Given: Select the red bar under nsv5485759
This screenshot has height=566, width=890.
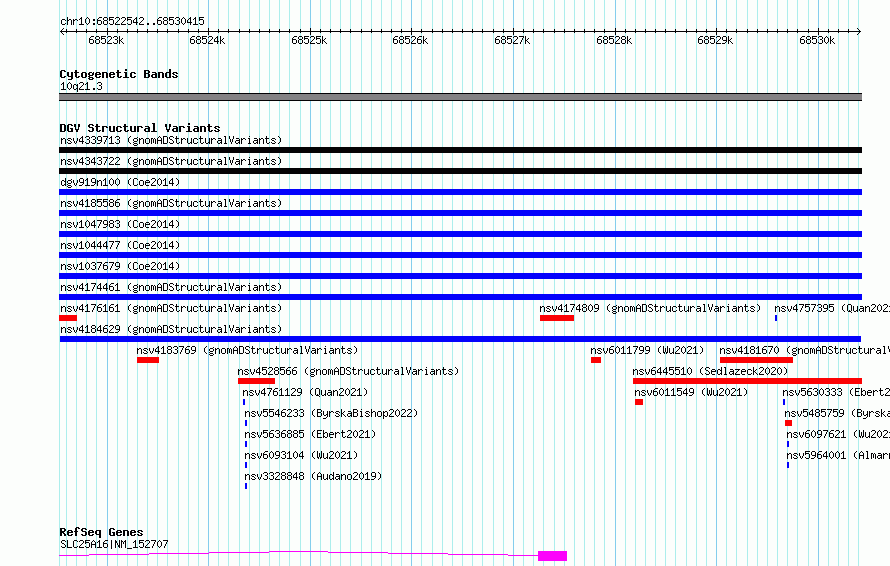Looking at the screenshot, I should (788, 423).
